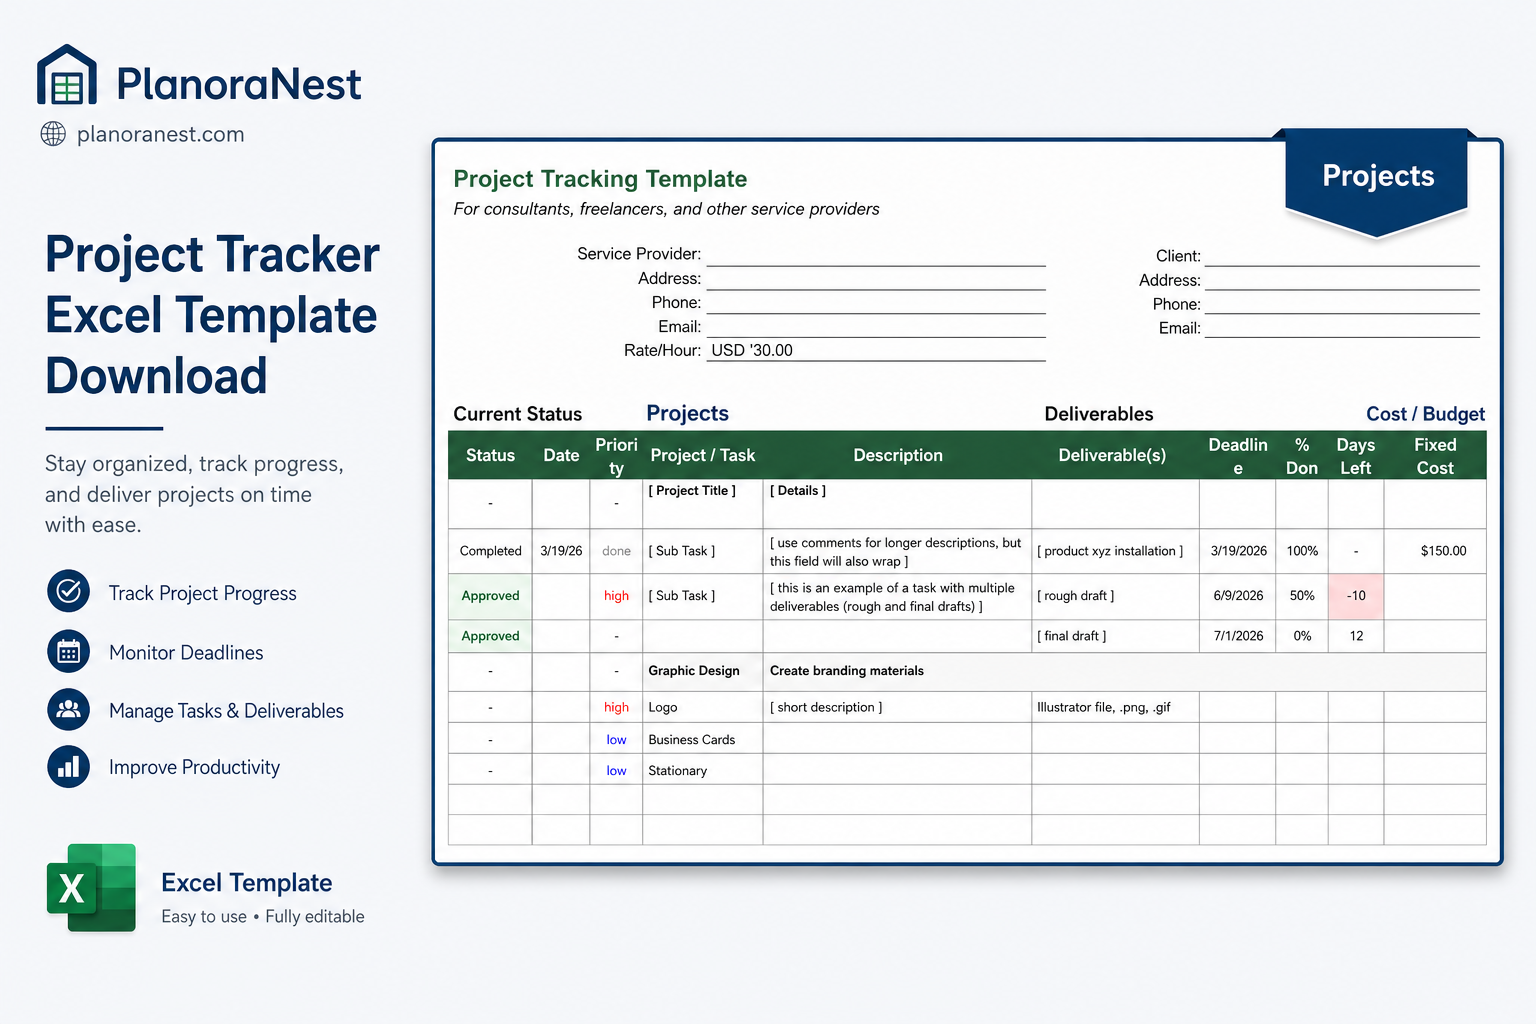The width and height of the screenshot is (1536, 1024).
Task: Select the Logo task cell
Action: [702, 707]
